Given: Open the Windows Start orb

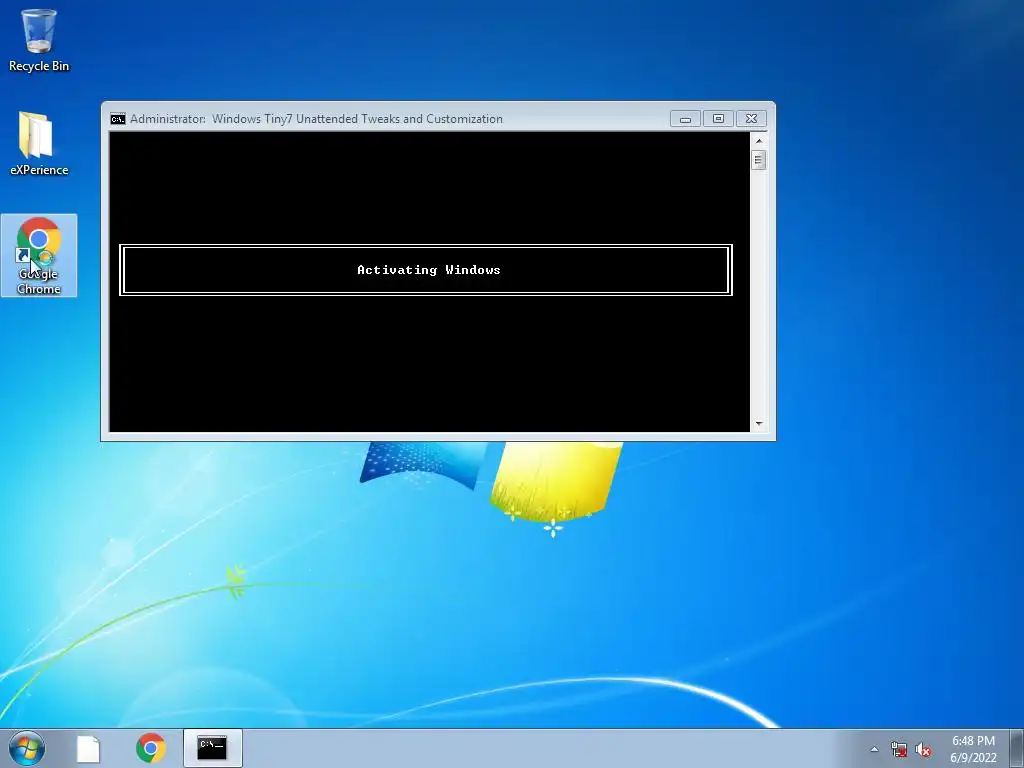Looking at the screenshot, I should (27, 748).
